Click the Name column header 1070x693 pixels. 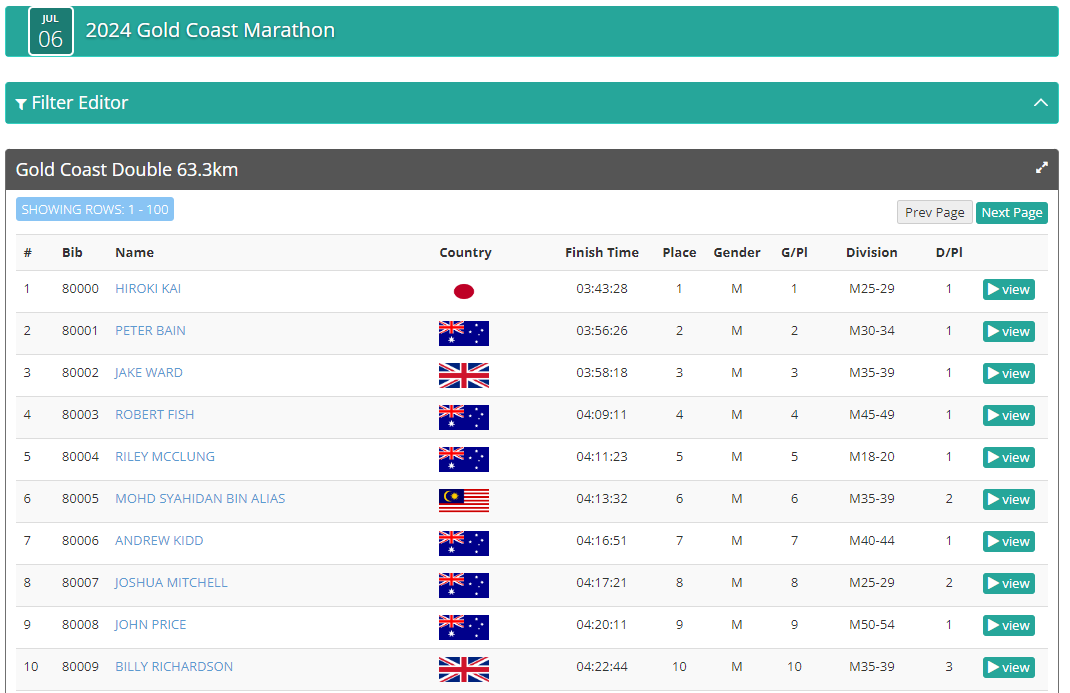(x=134, y=252)
